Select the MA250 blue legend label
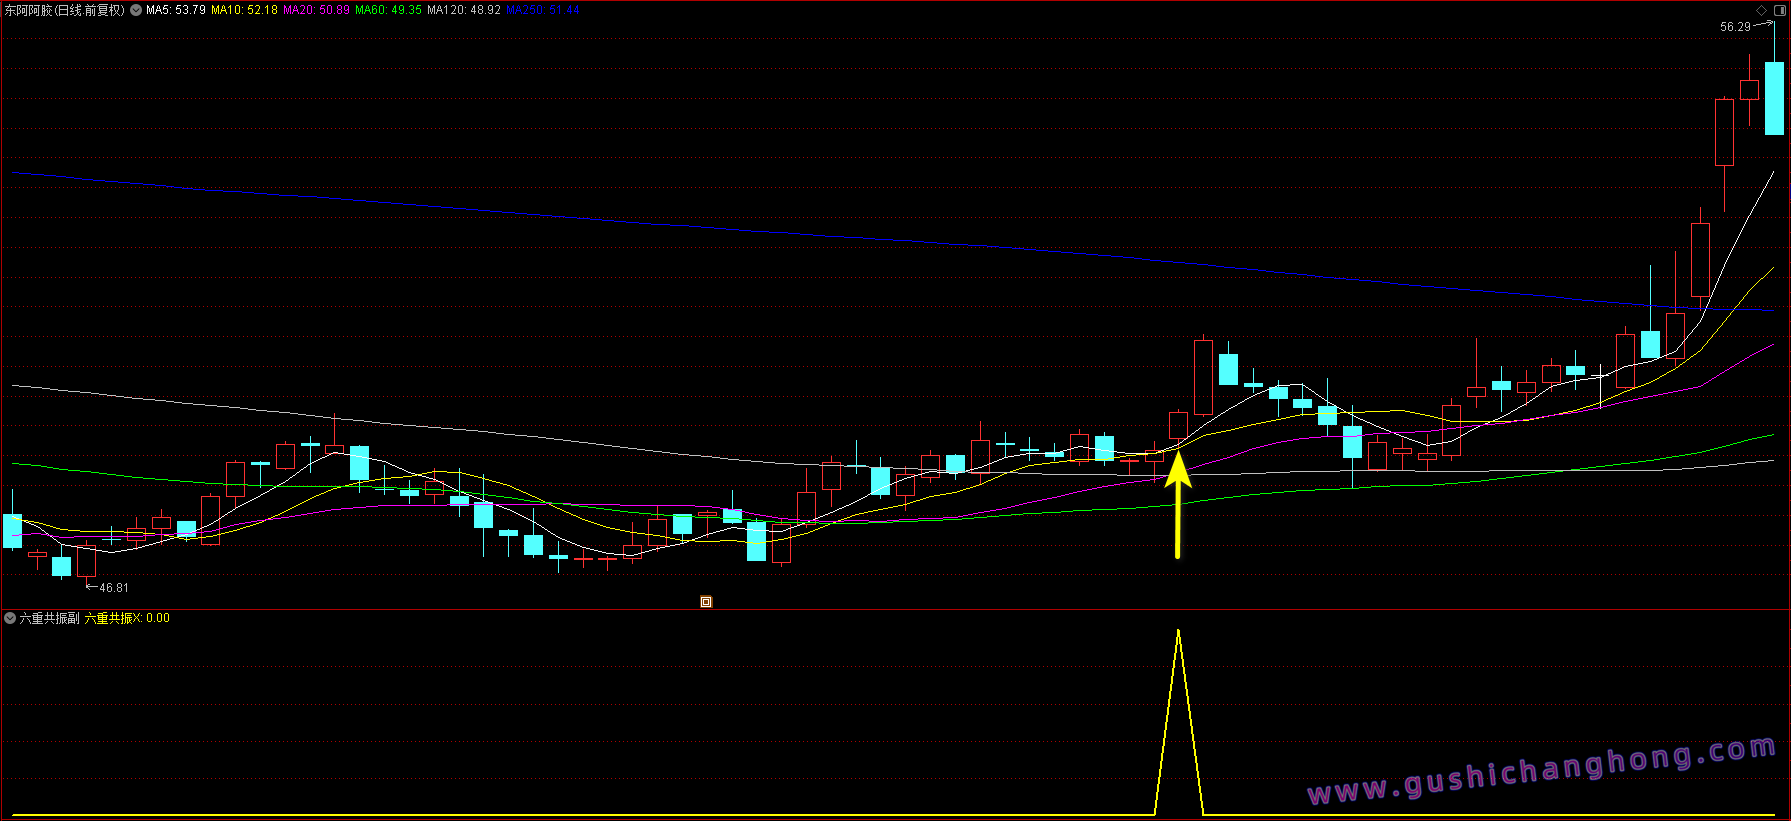This screenshot has width=1791, height=821. pyautogui.click(x=542, y=10)
